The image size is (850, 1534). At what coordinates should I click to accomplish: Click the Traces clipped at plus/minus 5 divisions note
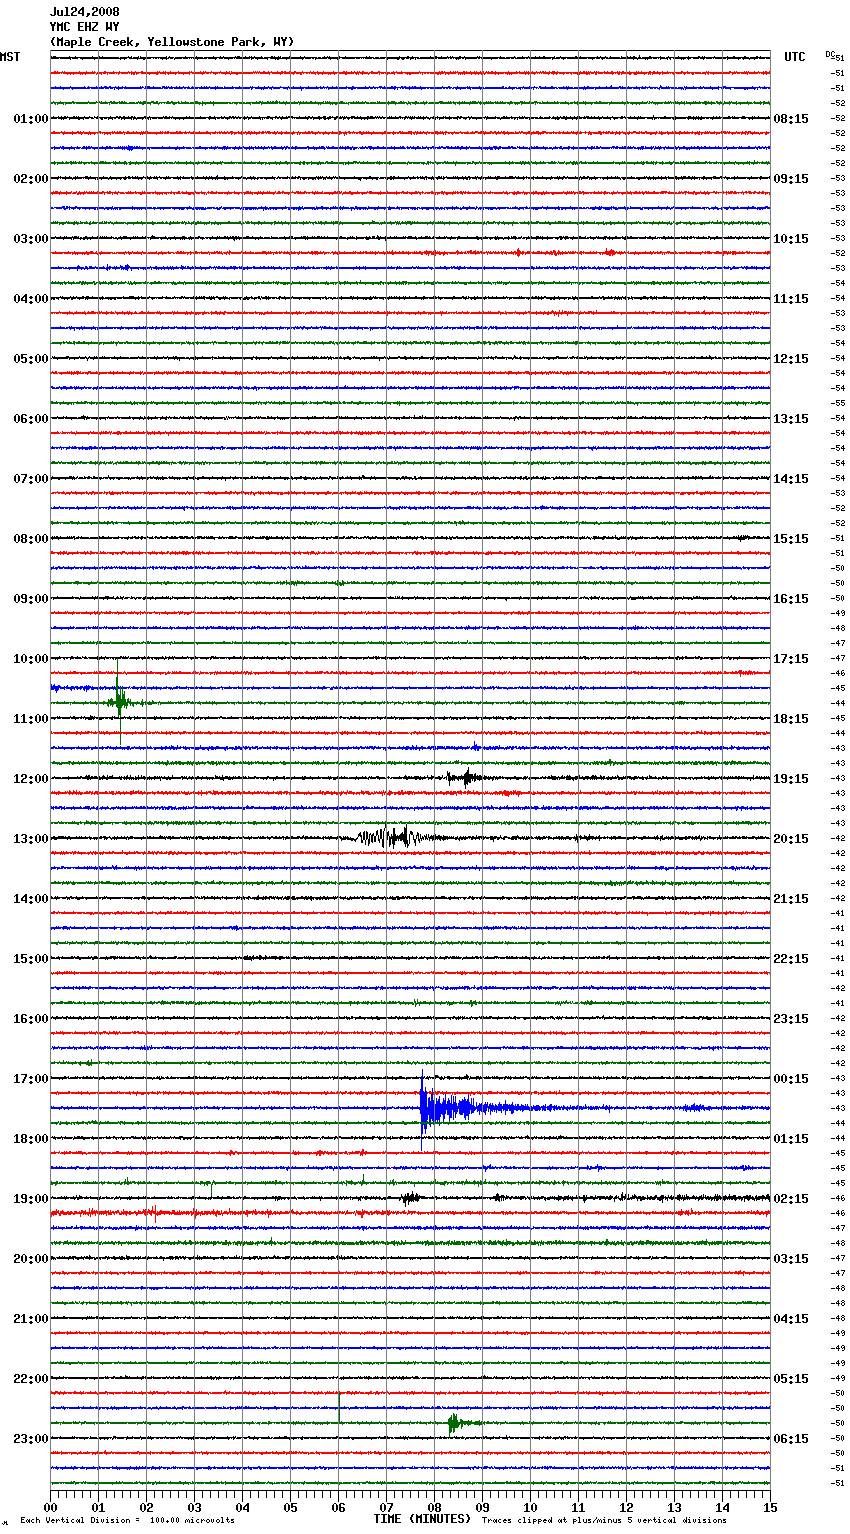604,1520
